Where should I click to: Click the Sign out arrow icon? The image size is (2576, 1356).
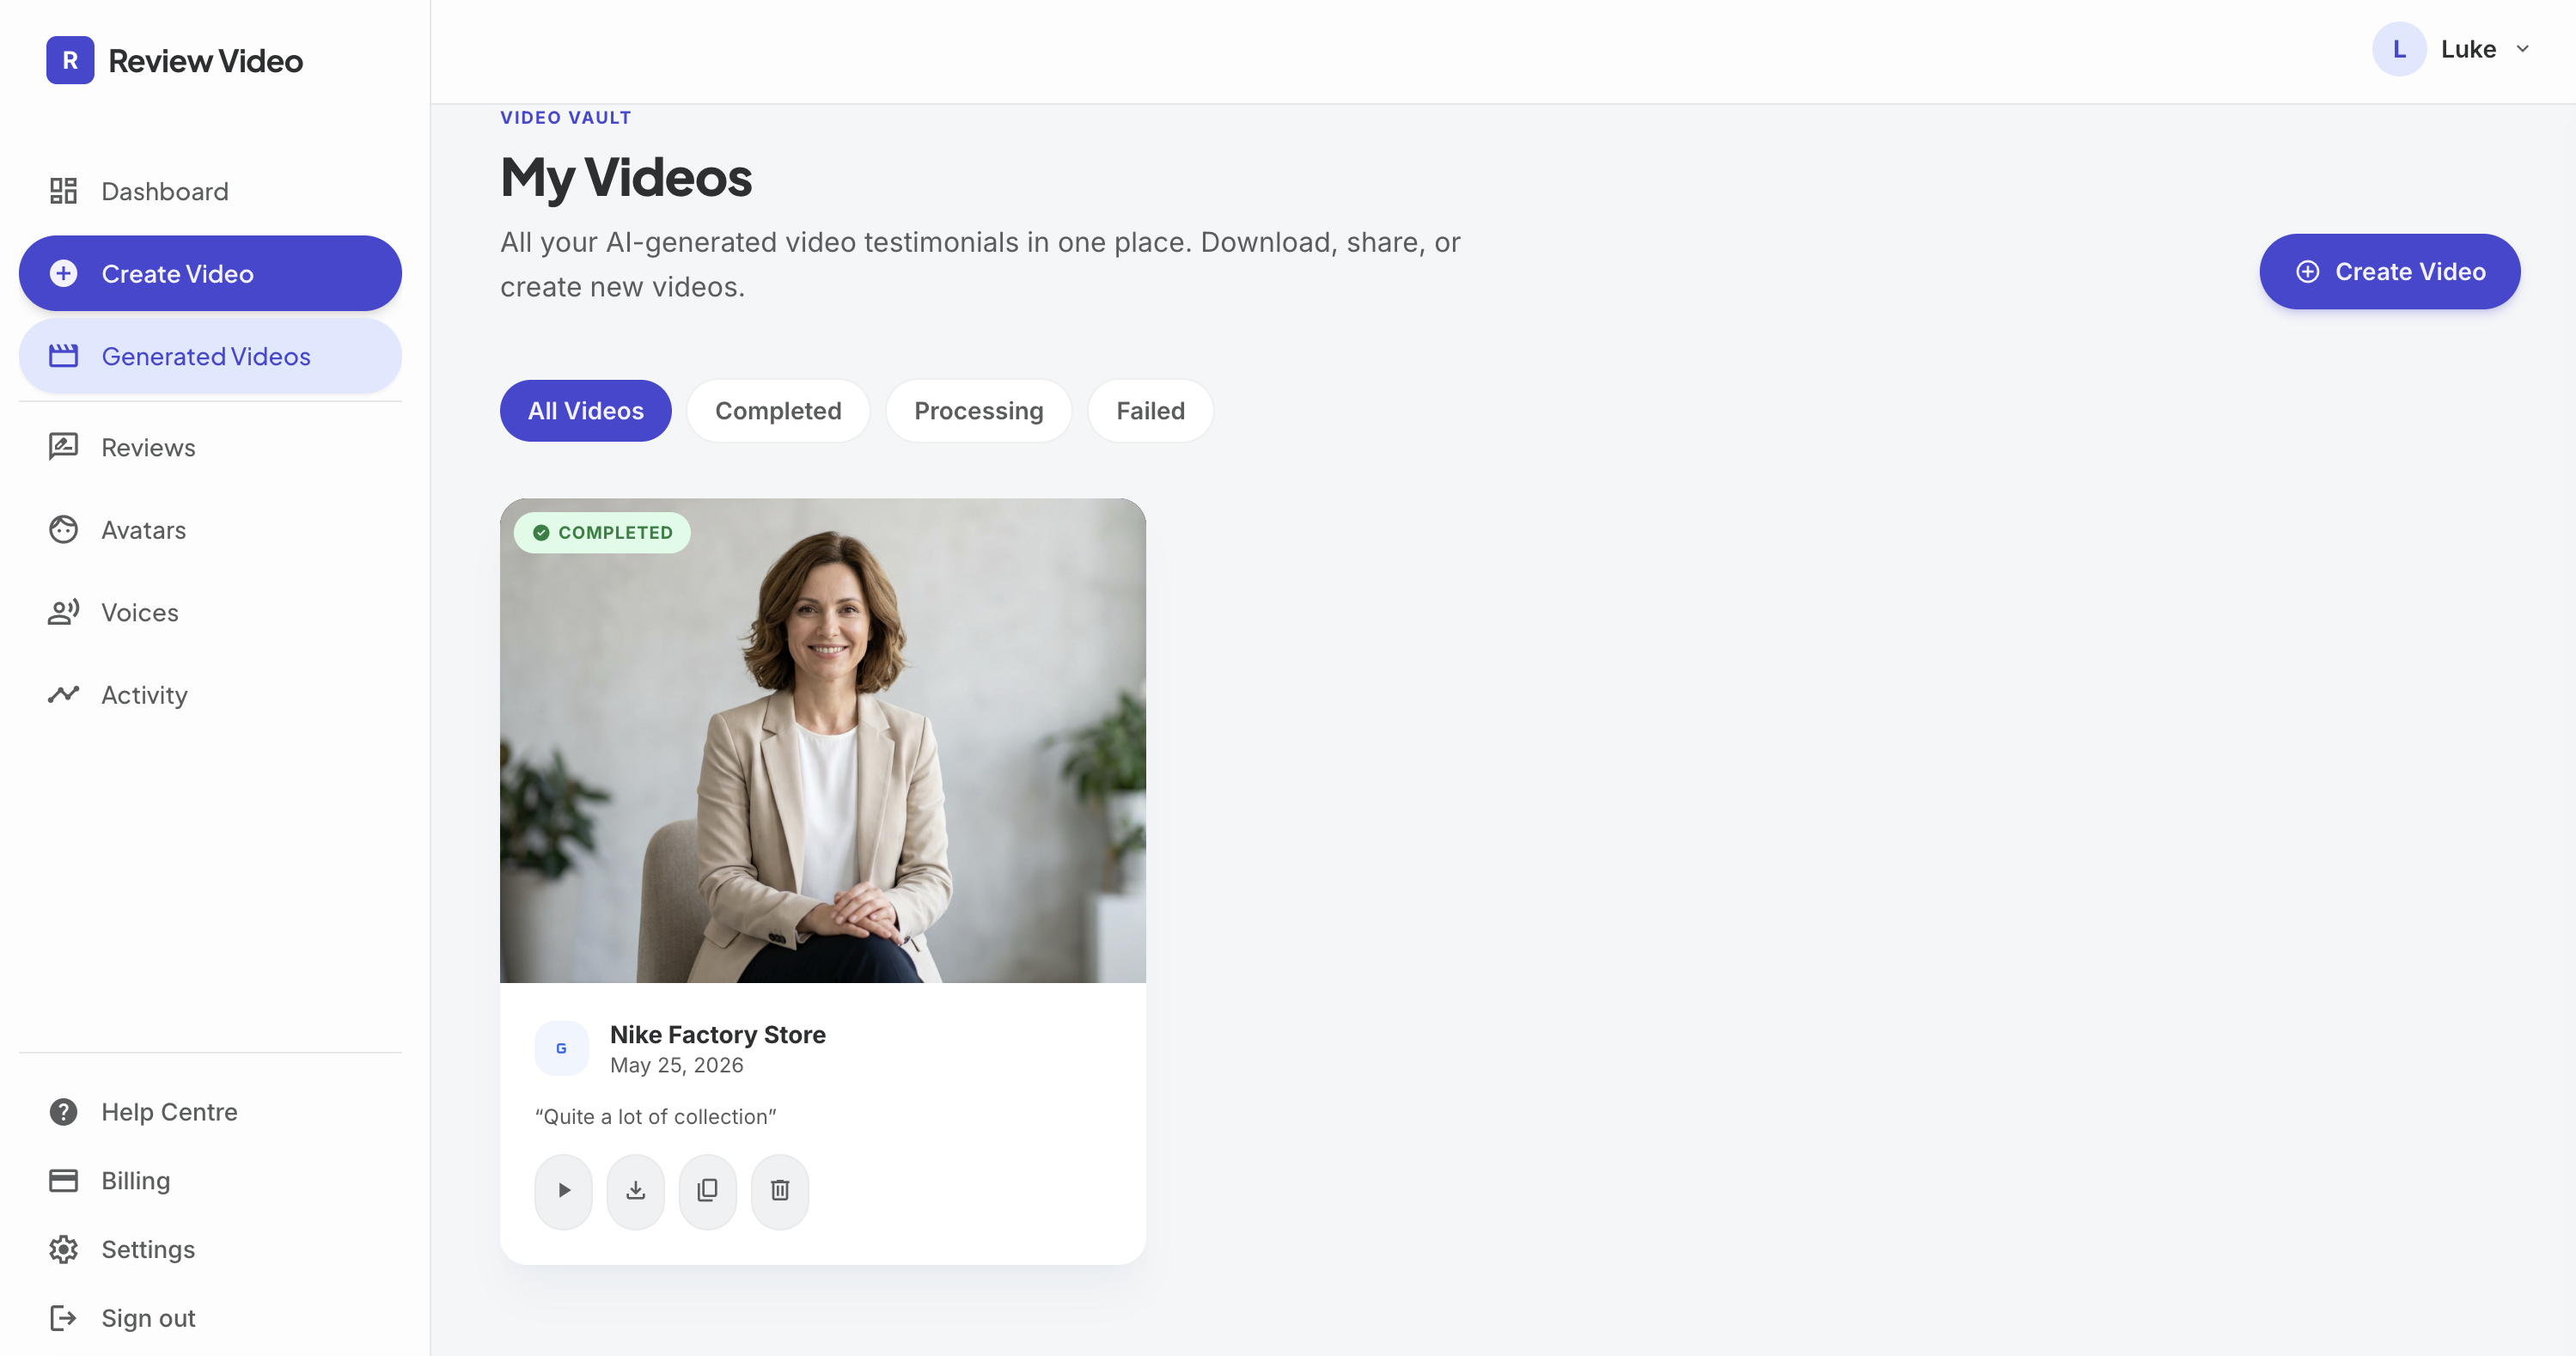click(63, 1318)
